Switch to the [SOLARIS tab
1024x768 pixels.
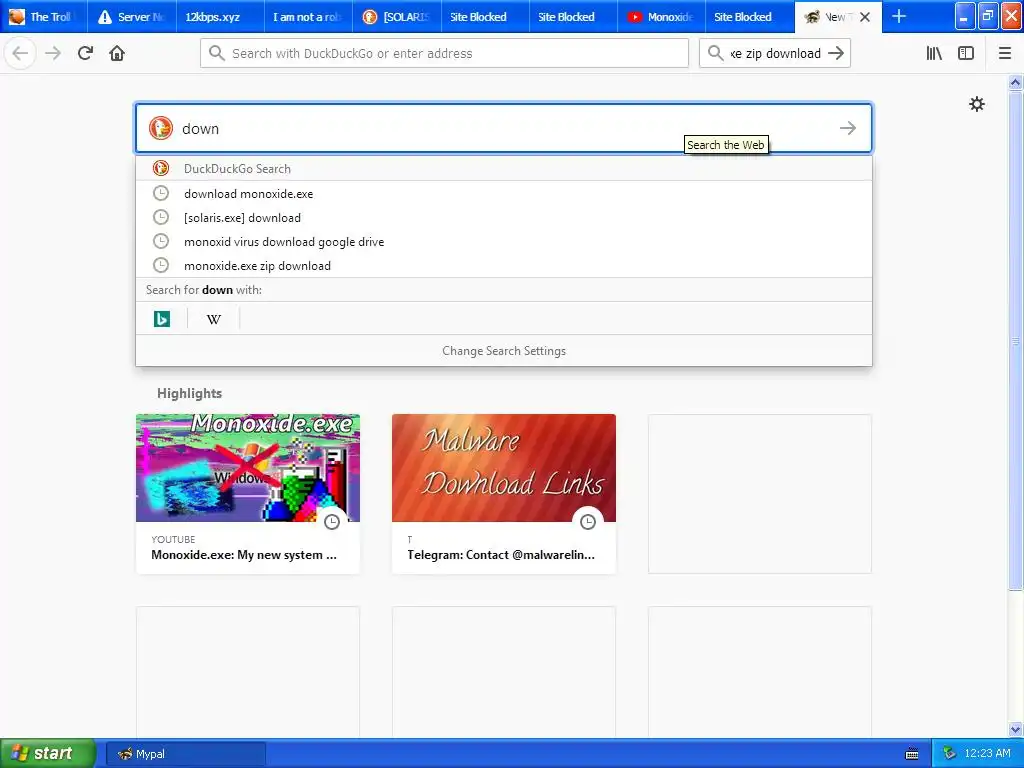click(397, 17)
